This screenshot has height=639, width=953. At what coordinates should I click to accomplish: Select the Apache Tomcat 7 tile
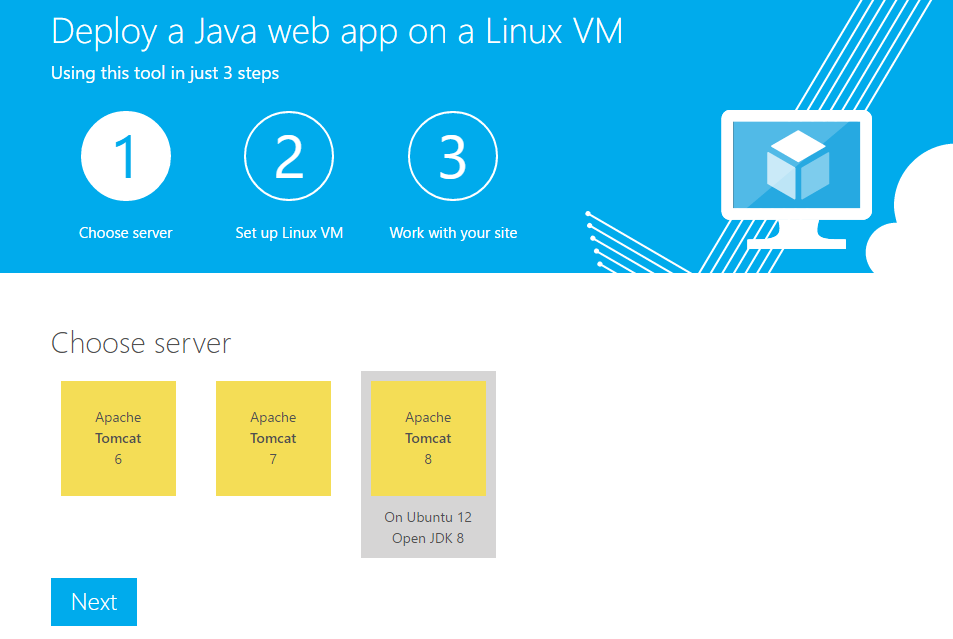274,438
